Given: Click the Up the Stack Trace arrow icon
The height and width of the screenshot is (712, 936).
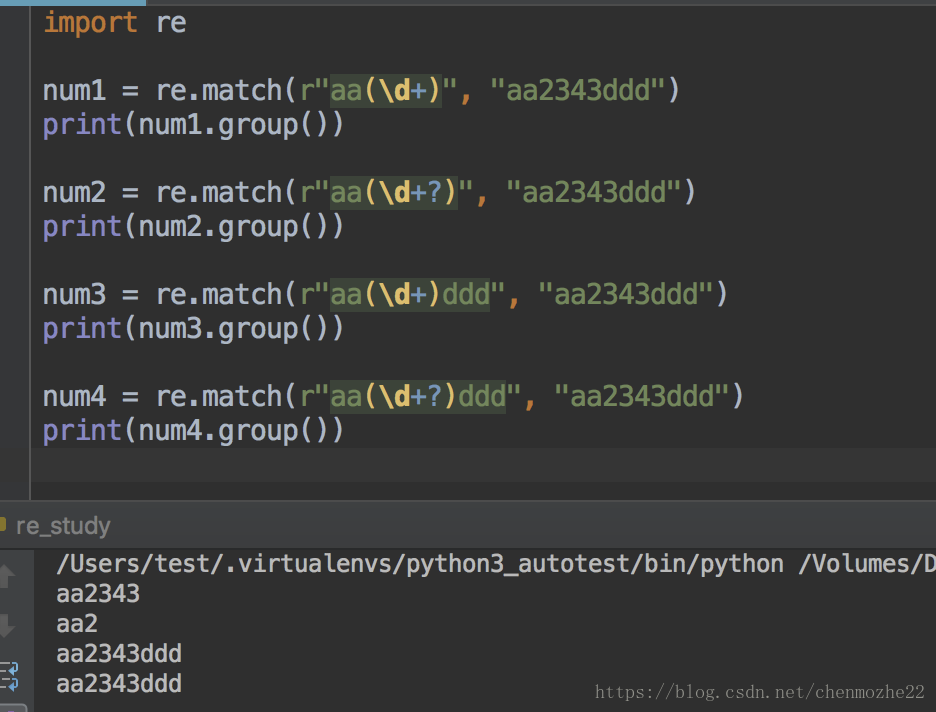Looking at the screenshot, I should click(7, 576).
